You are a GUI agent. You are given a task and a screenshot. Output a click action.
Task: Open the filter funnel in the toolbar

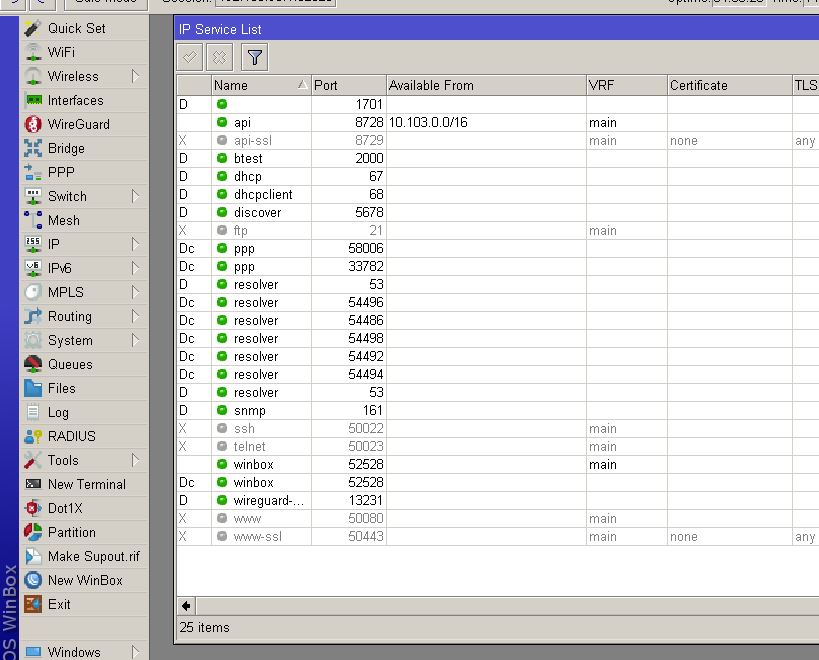[254, 57]
